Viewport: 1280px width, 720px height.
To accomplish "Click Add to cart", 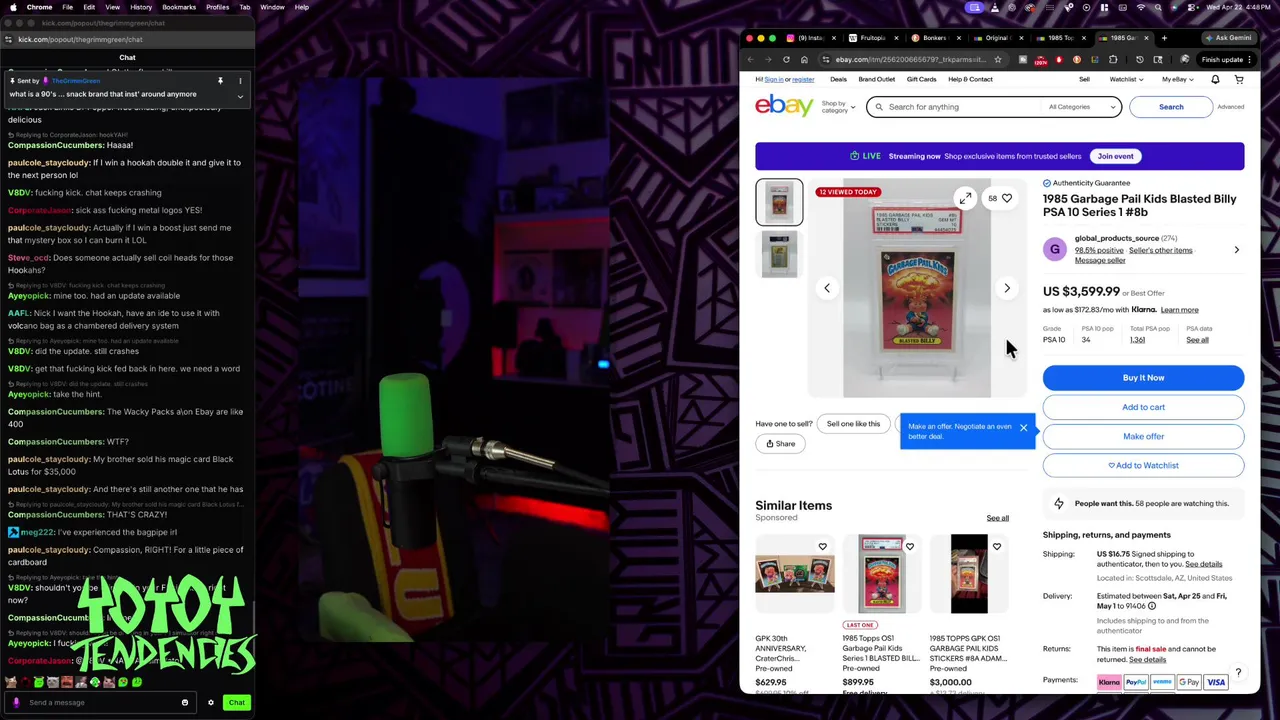I will [1143, 407].
